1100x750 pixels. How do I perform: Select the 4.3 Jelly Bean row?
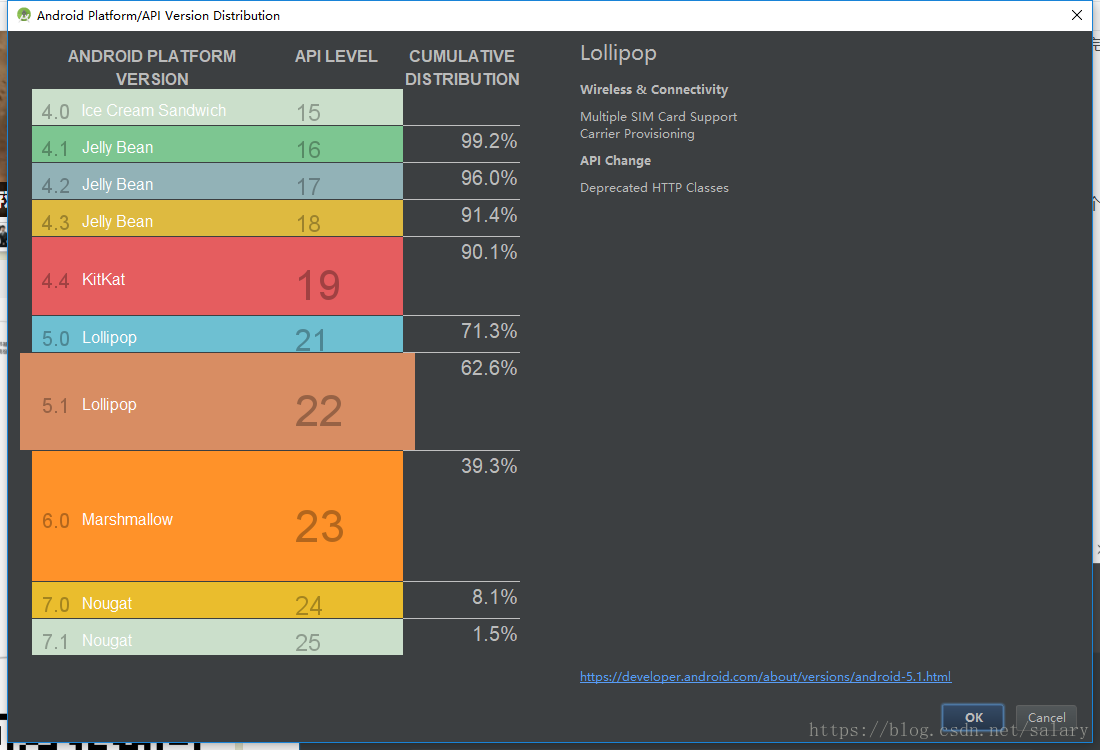coord(217,218)
